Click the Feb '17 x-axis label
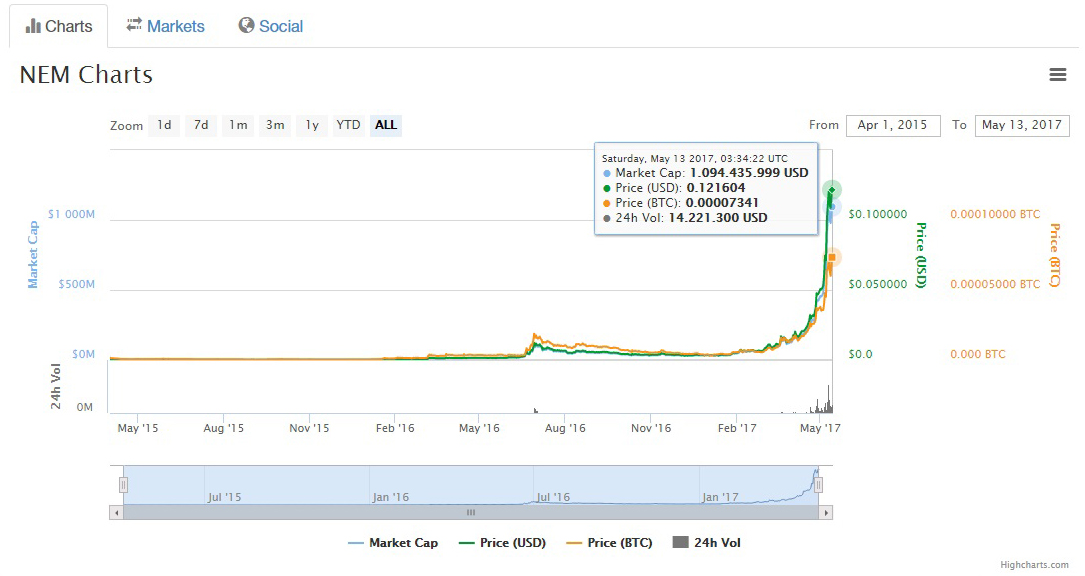The image size is (1085, 576). tap(737, 428)
